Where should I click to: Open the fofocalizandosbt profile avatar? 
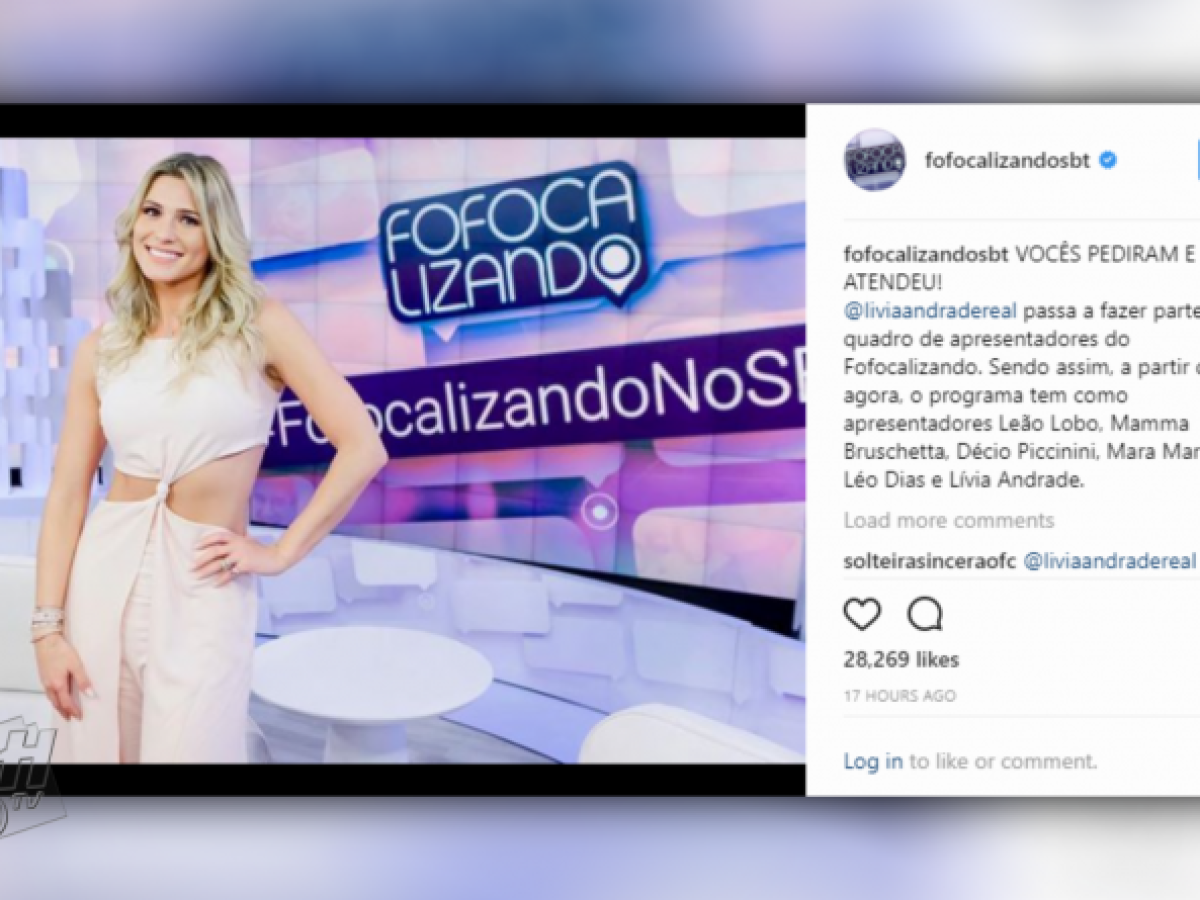pos(874,160)
